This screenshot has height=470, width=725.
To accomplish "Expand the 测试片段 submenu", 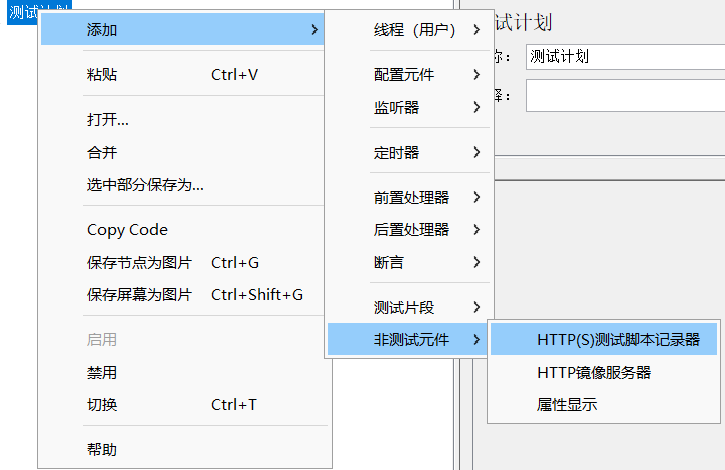I will click(x=409, y=307).
